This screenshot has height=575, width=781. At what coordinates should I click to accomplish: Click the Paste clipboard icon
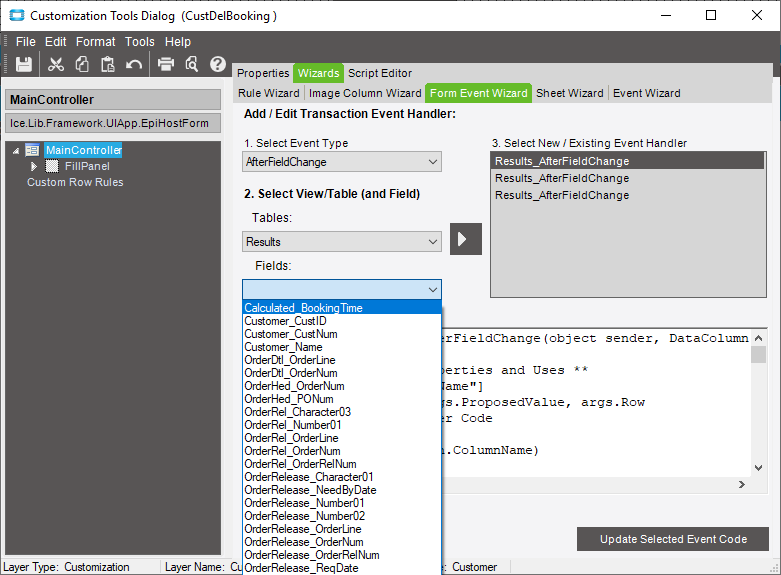pyautogui.click(x=108, y=64)
